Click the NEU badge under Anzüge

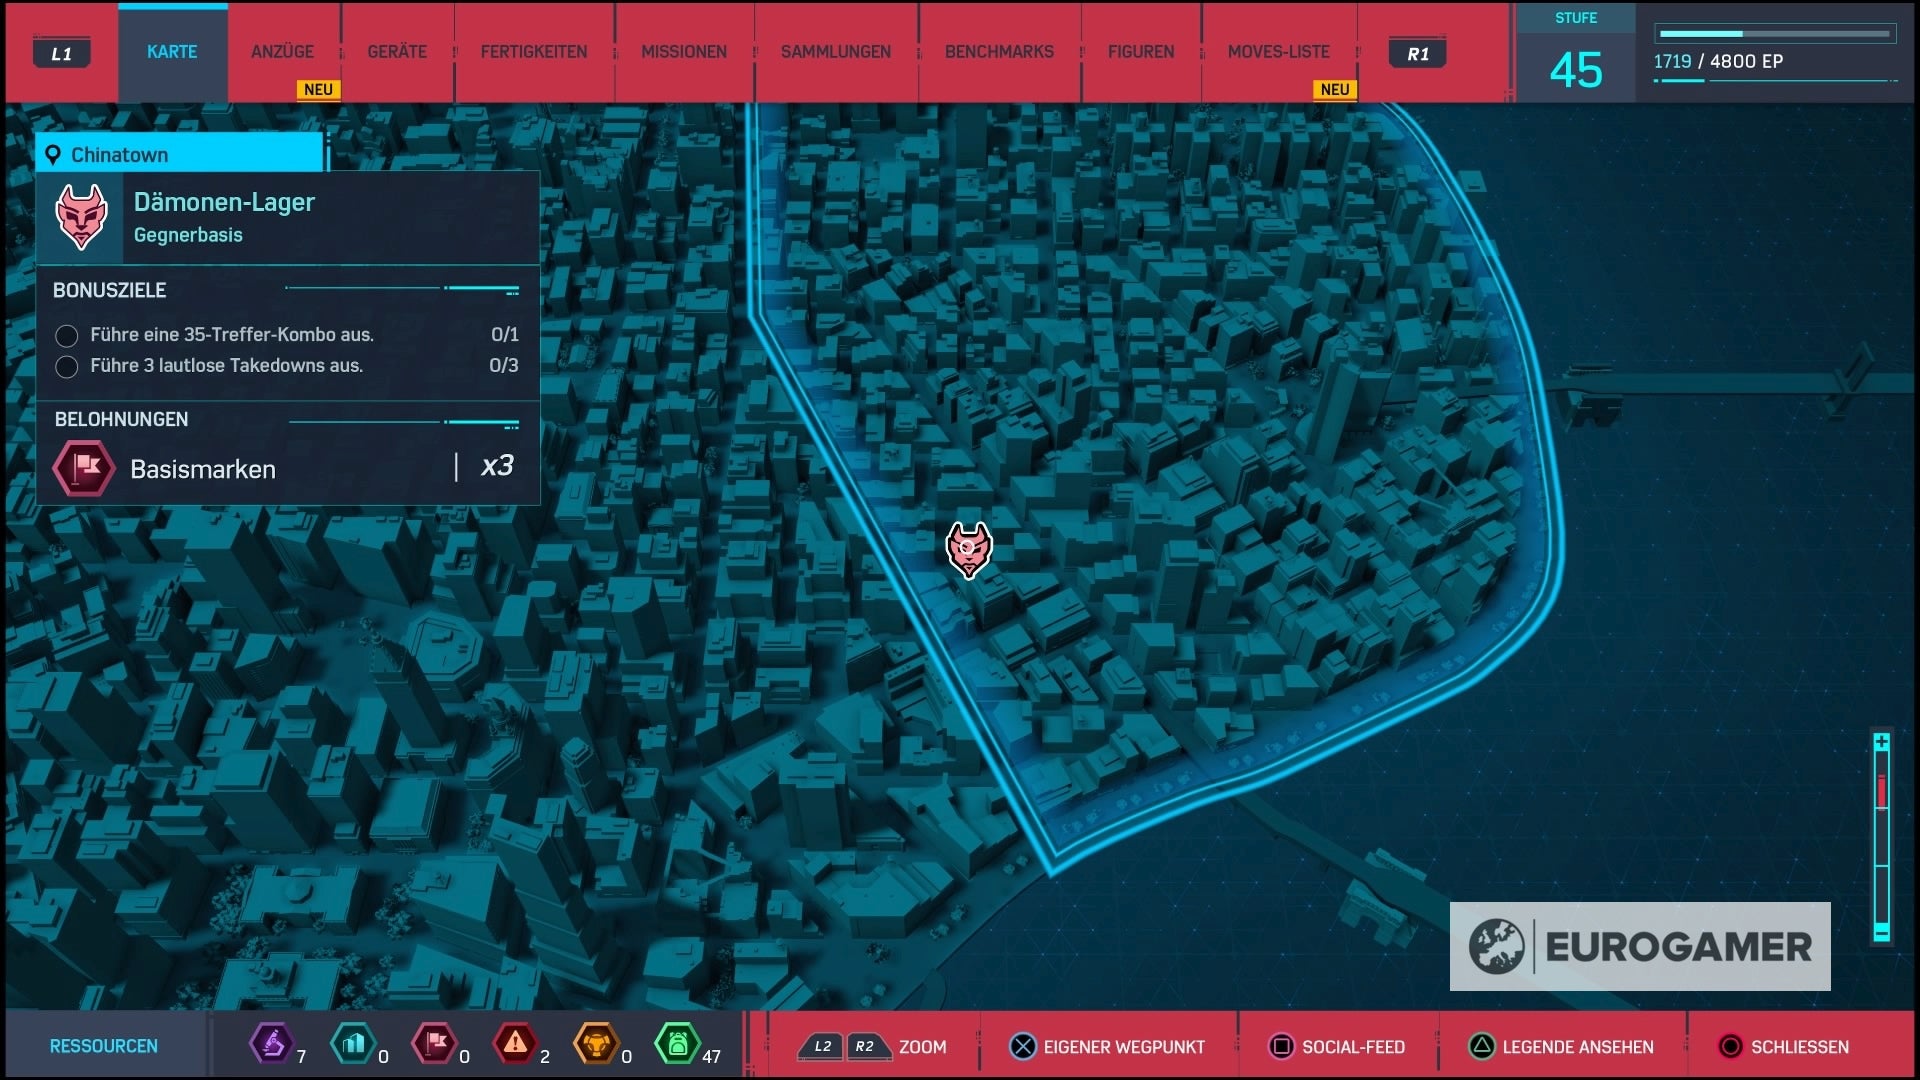(318, 89)
